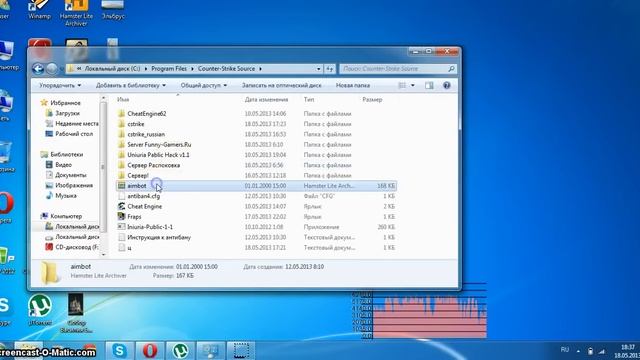
Task: Click the Forward navigation arrow in Explorer
Action: point(52,69)
